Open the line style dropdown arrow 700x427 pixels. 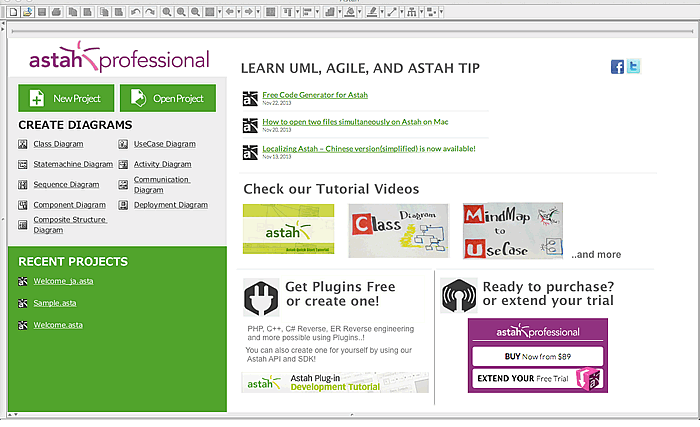coord(401,12)
